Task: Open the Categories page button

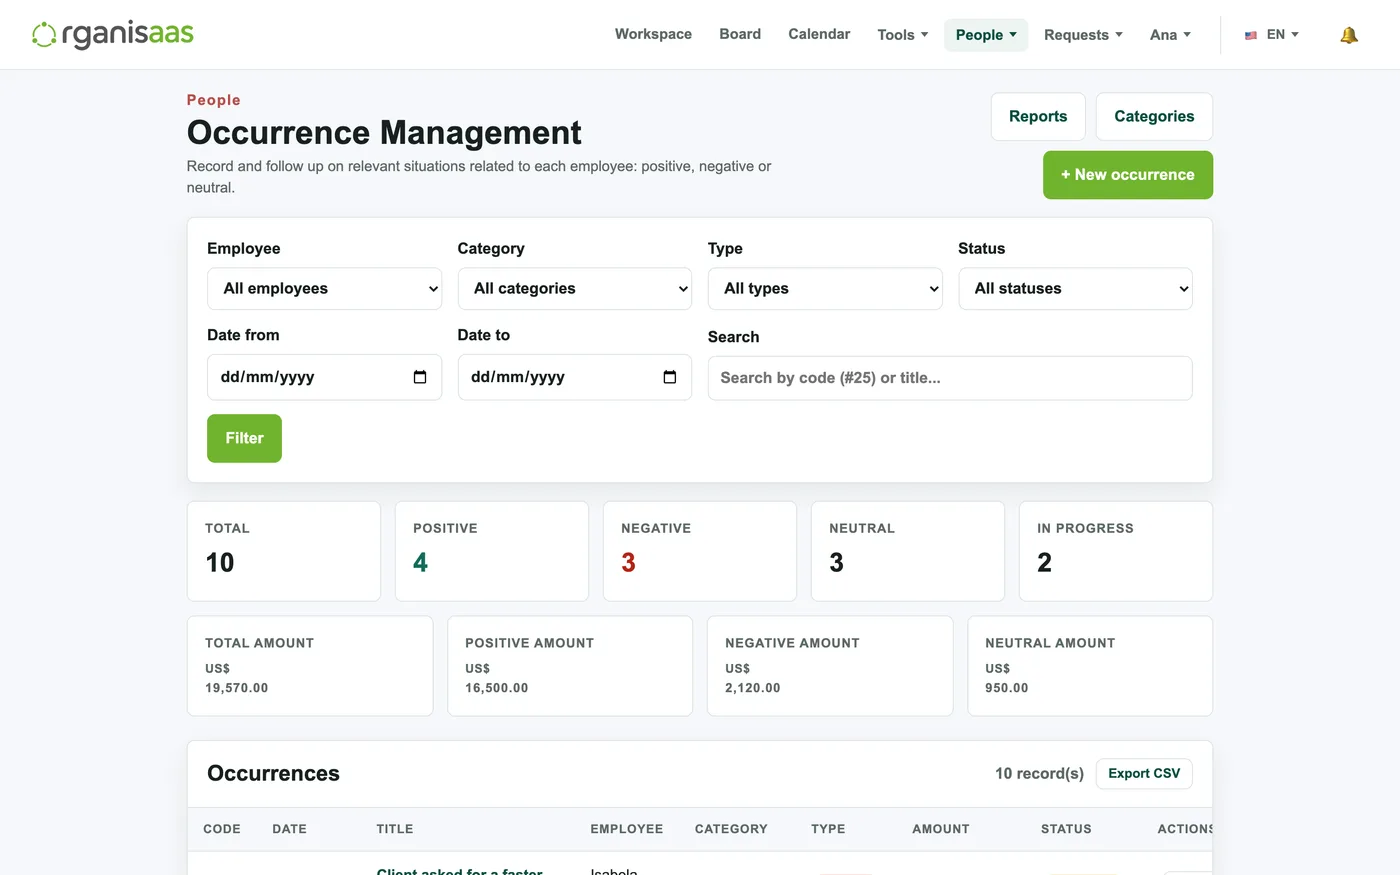Action: [1154, 117]
